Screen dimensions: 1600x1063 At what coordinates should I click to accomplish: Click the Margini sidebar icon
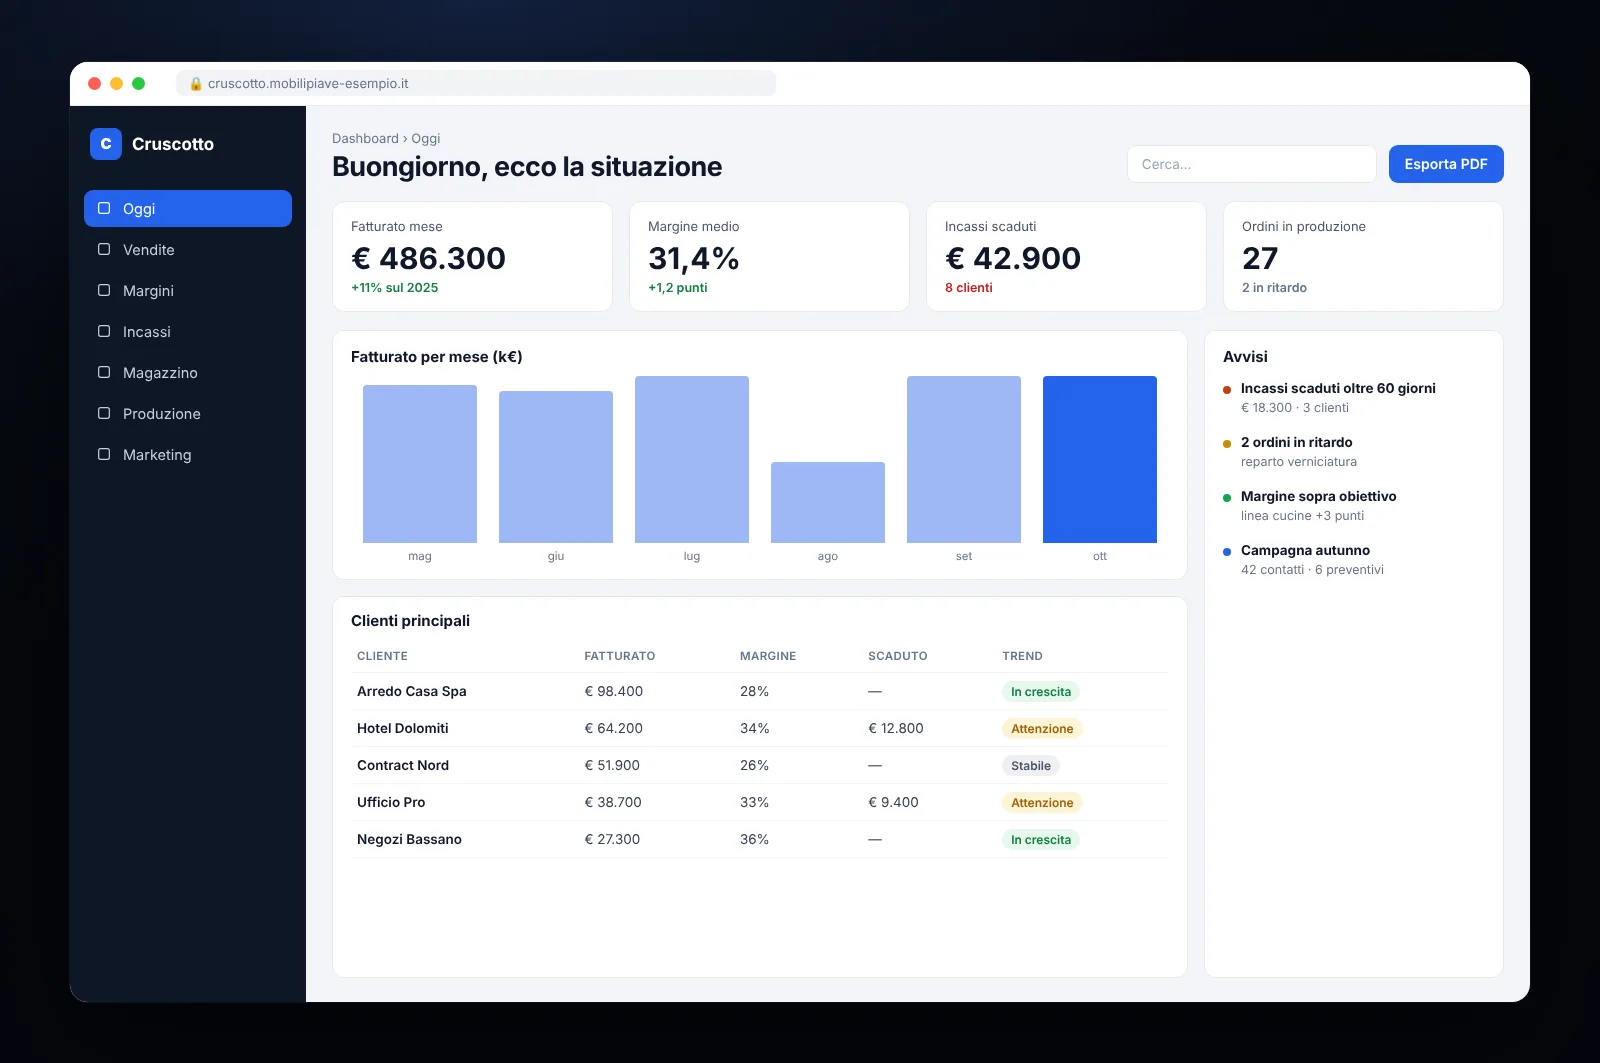pos(104,290)
